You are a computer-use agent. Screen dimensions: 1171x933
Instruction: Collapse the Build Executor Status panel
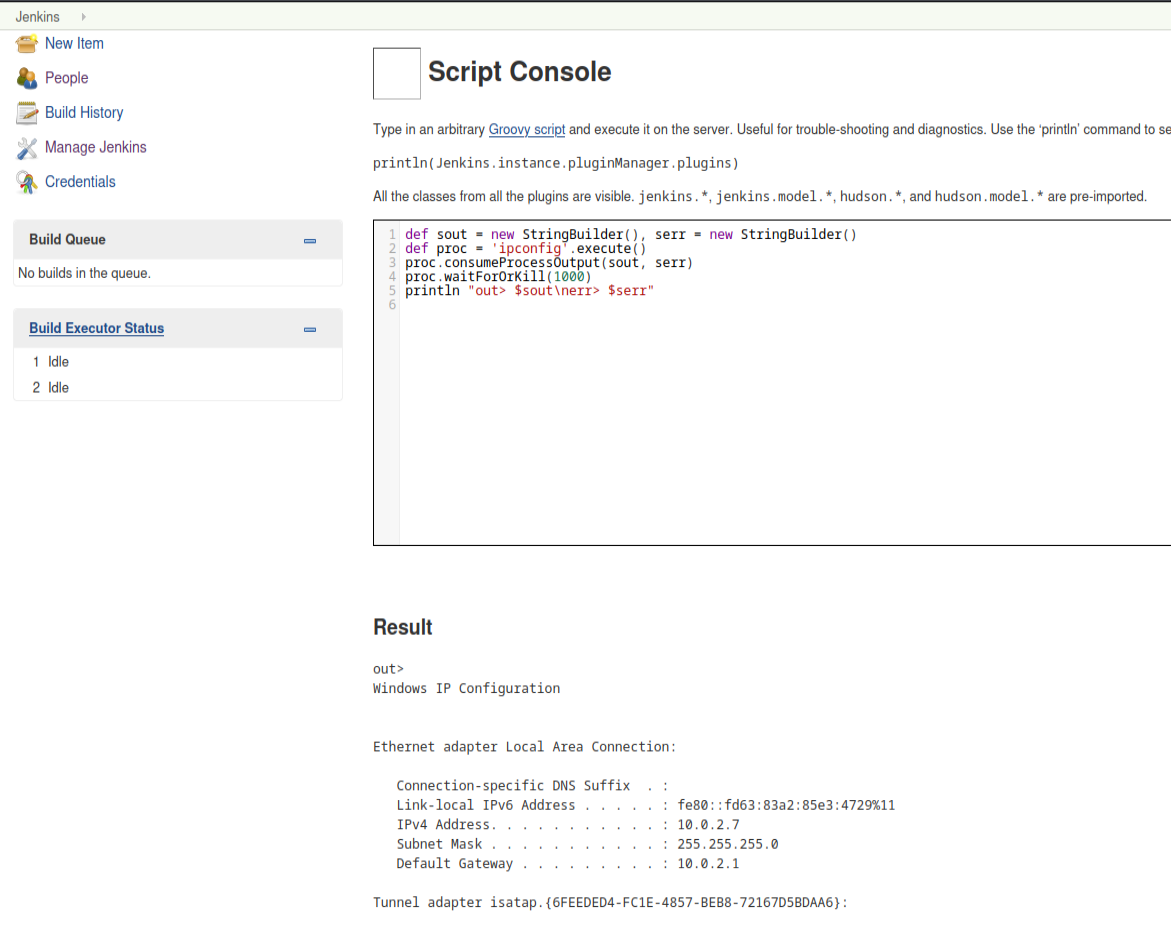(310, 329)
